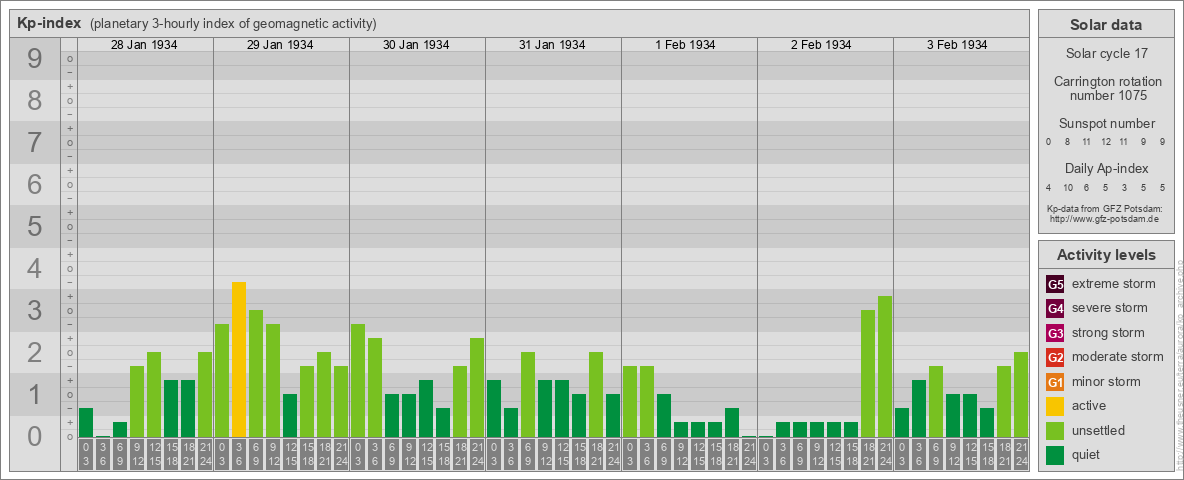The height and width of the screenshot is (480, 1184).
Task: Click the G2 moderate storm legend icon
Action: pos(1056,357)
